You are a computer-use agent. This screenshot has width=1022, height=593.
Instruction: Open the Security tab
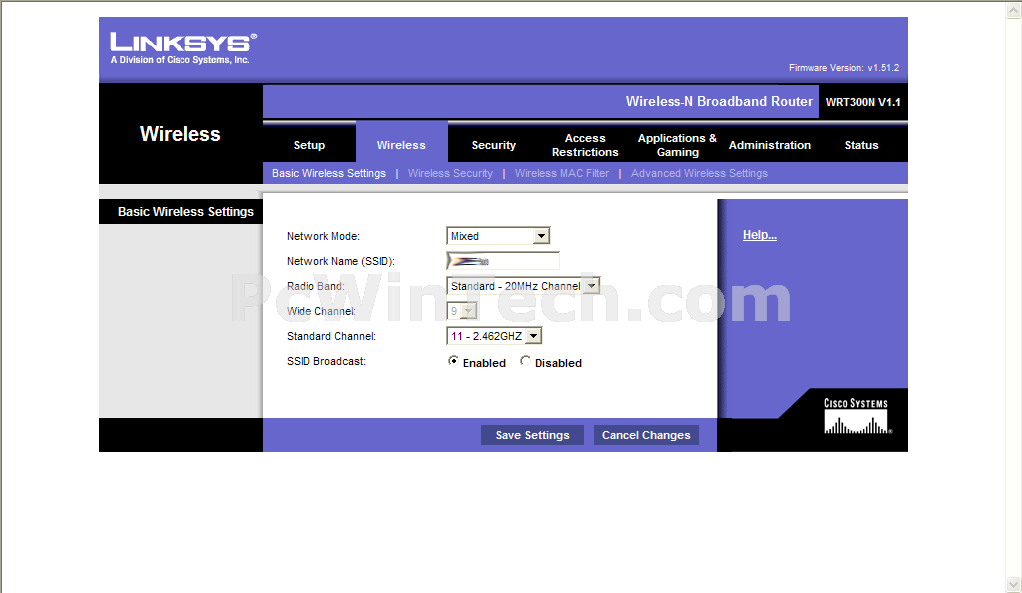point(493,145)
